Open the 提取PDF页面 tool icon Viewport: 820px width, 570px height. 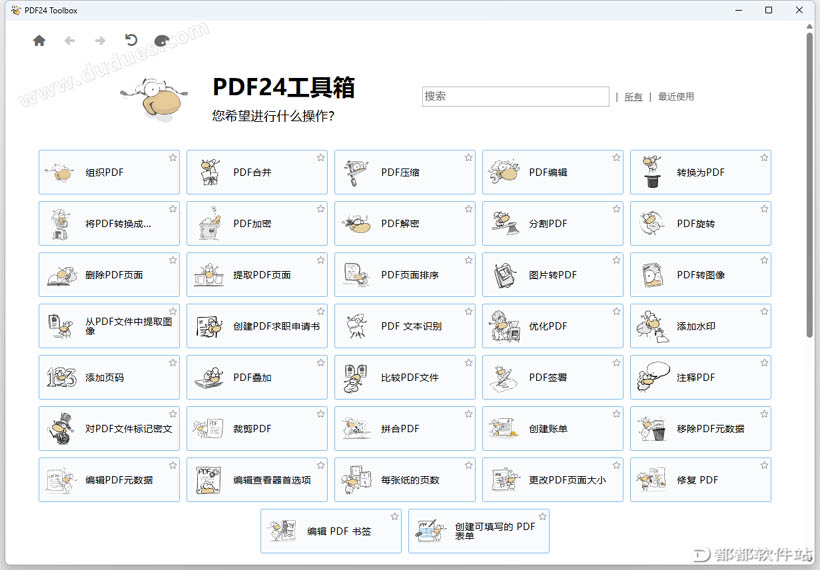(209, 275)
